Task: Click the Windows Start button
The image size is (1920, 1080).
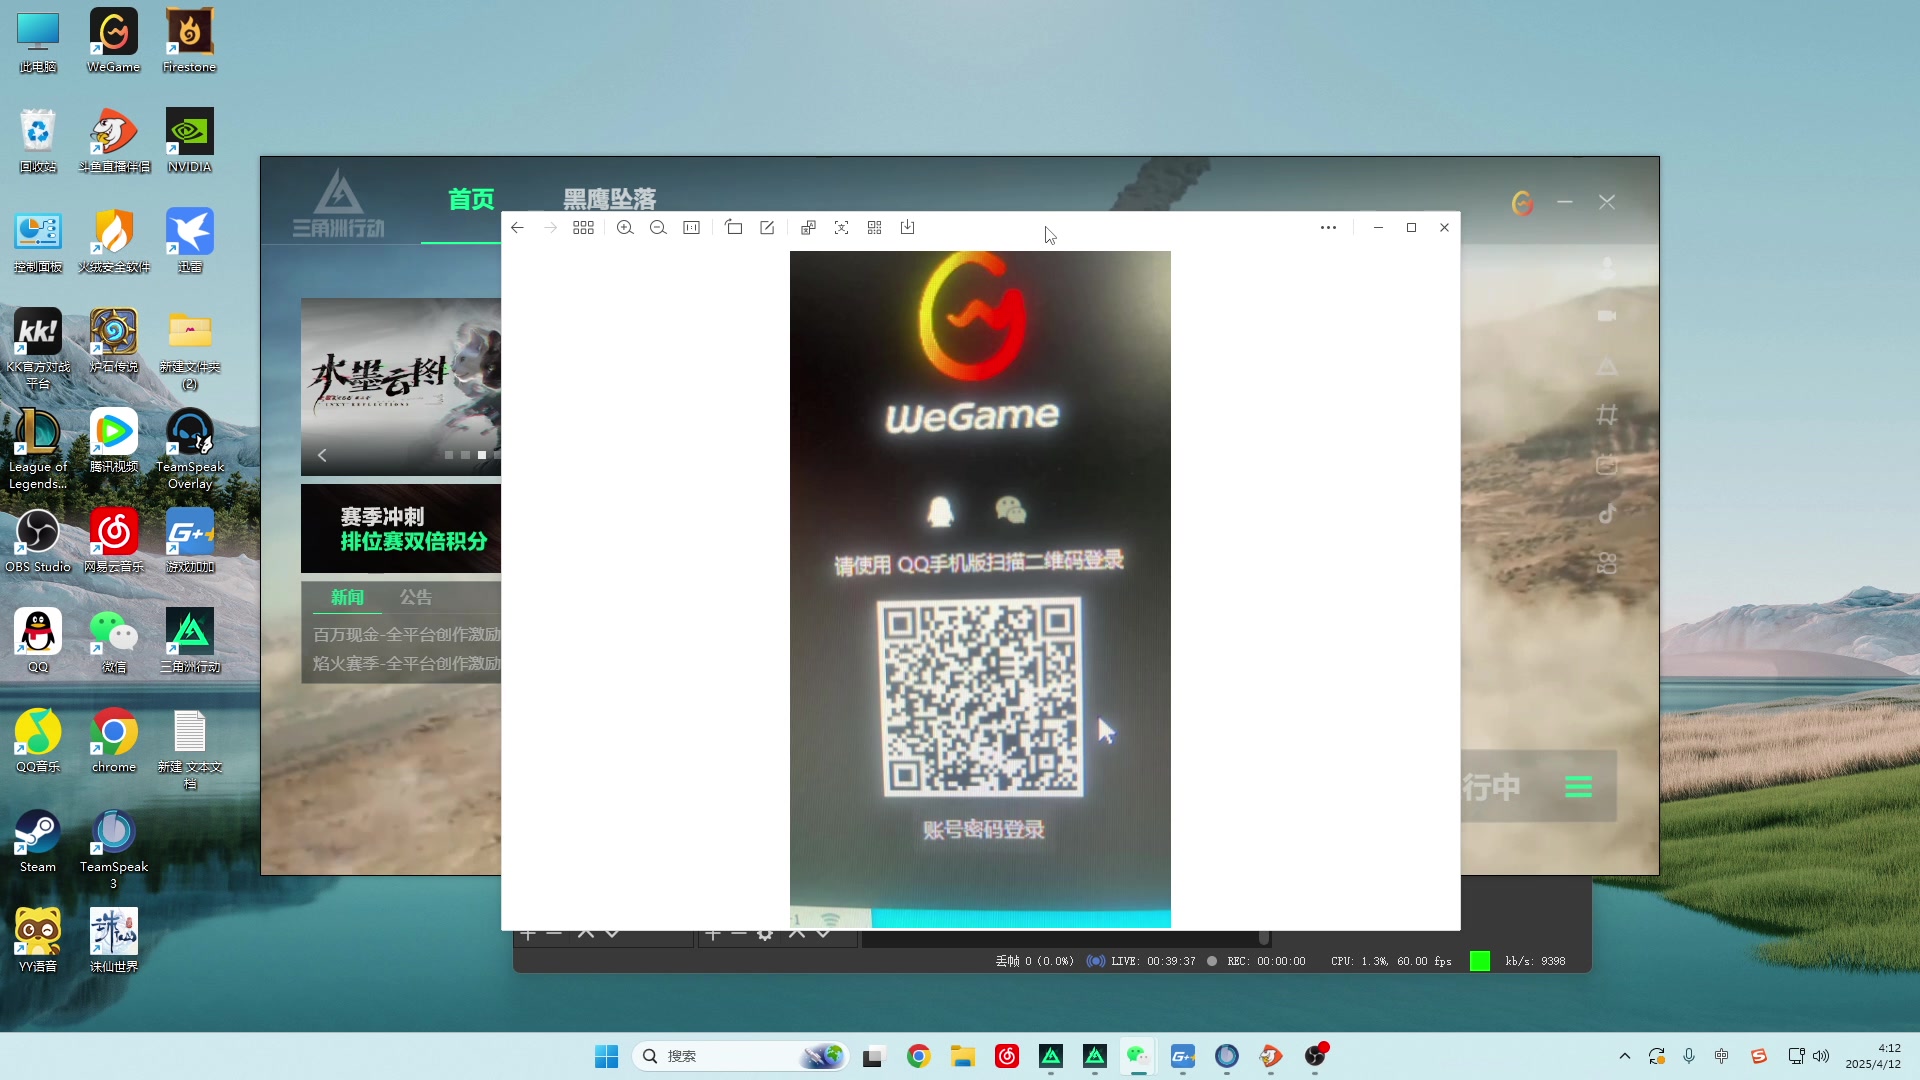Action: pos(606,1056)
